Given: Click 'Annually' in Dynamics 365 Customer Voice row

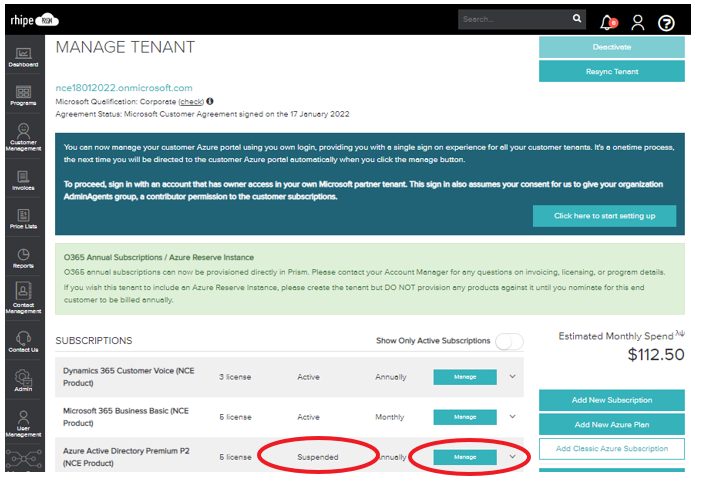Looking at the screenshot, I should 391,377.
